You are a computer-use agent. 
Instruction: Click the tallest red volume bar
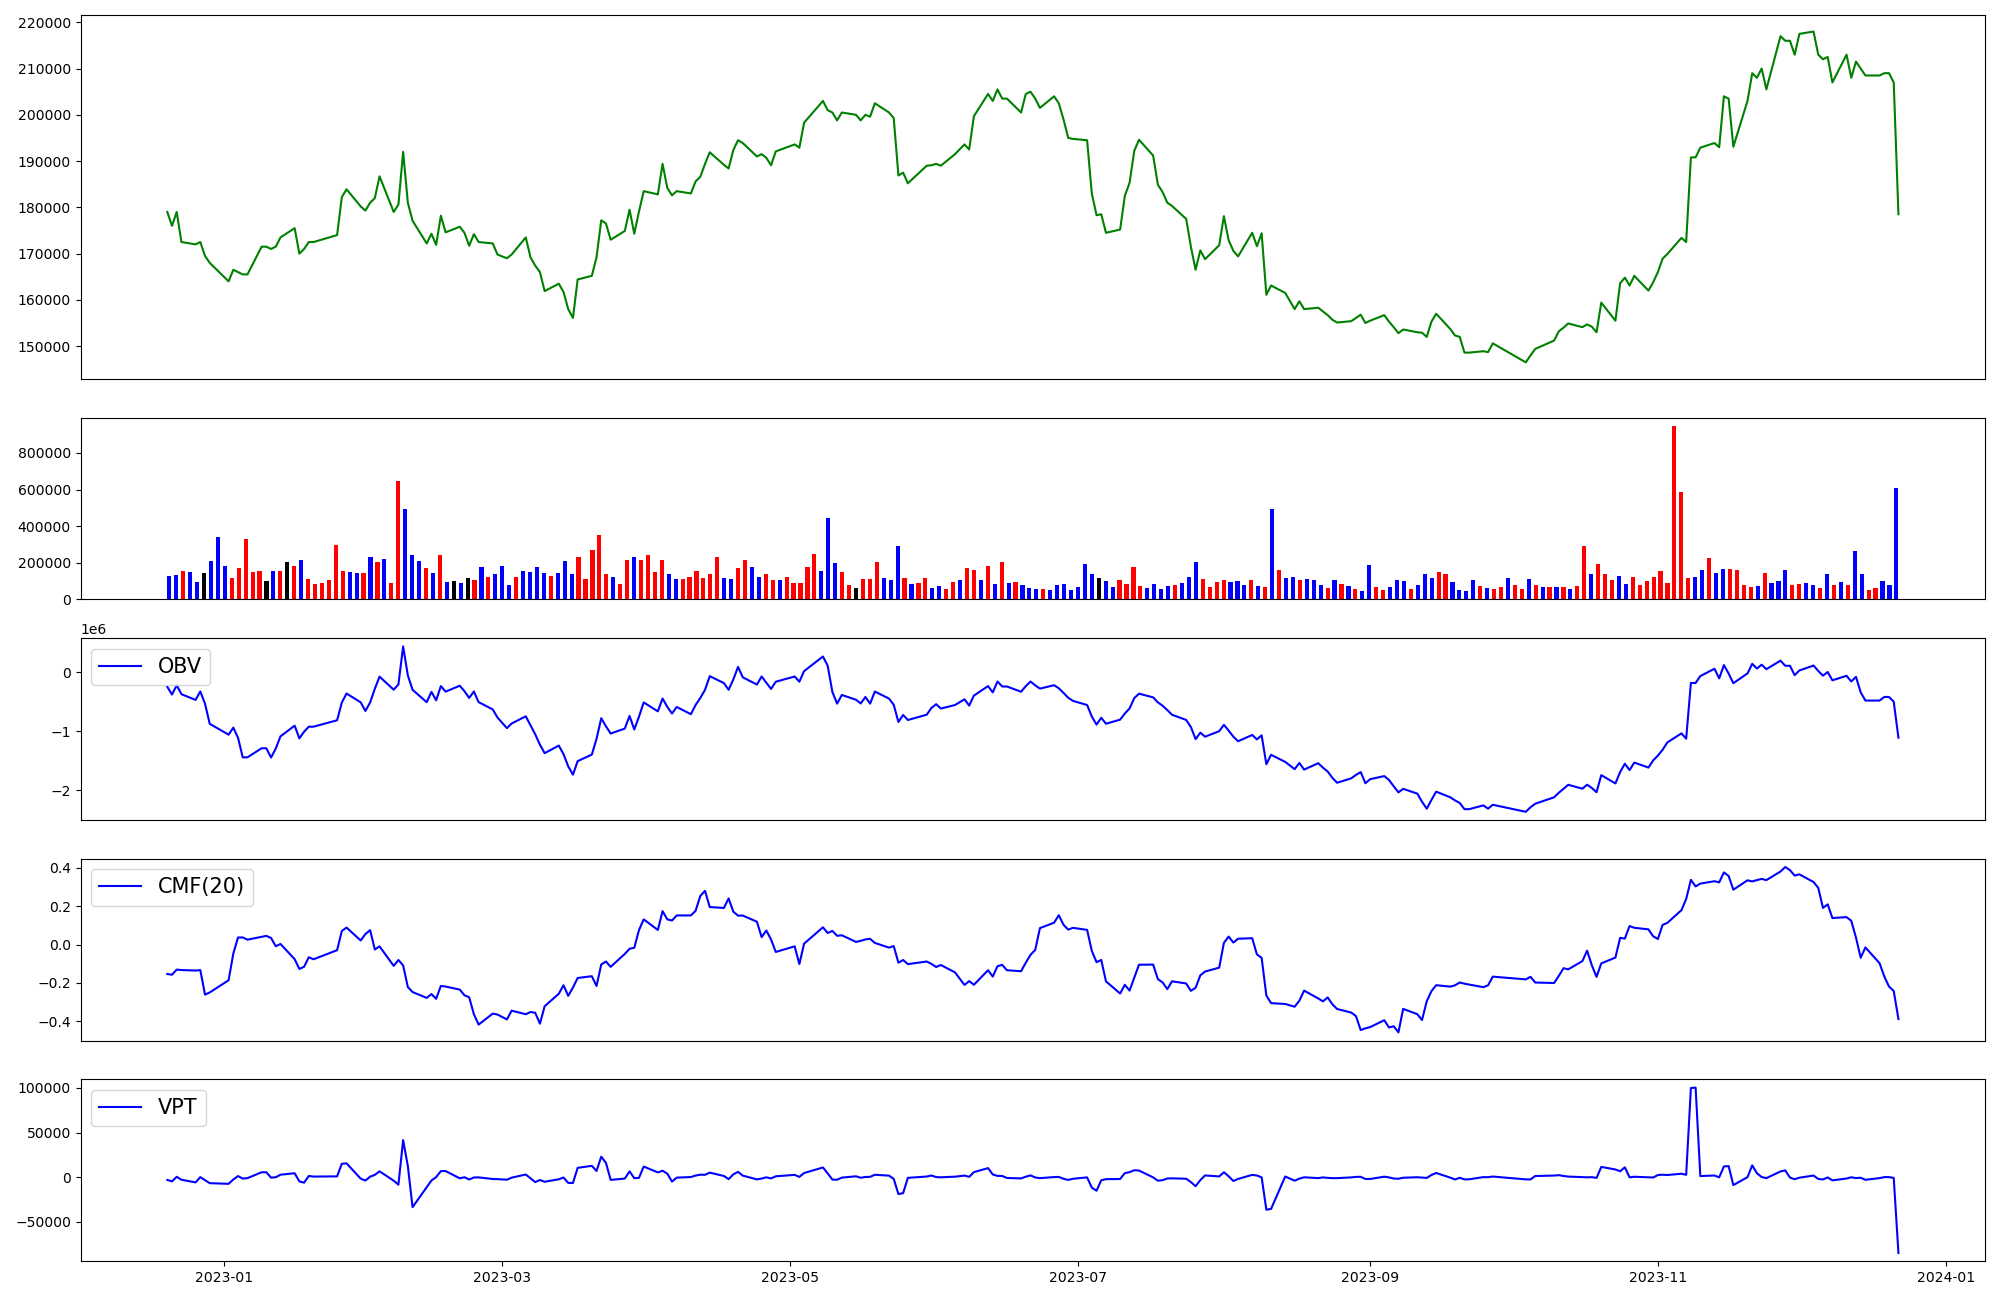click(1674, 512)
